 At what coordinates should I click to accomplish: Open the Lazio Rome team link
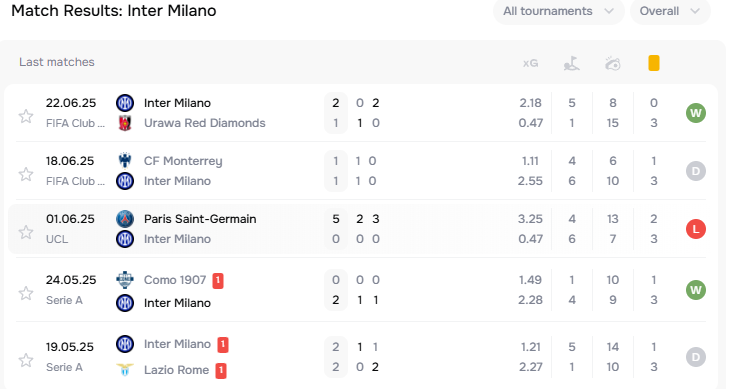point(176,370)
